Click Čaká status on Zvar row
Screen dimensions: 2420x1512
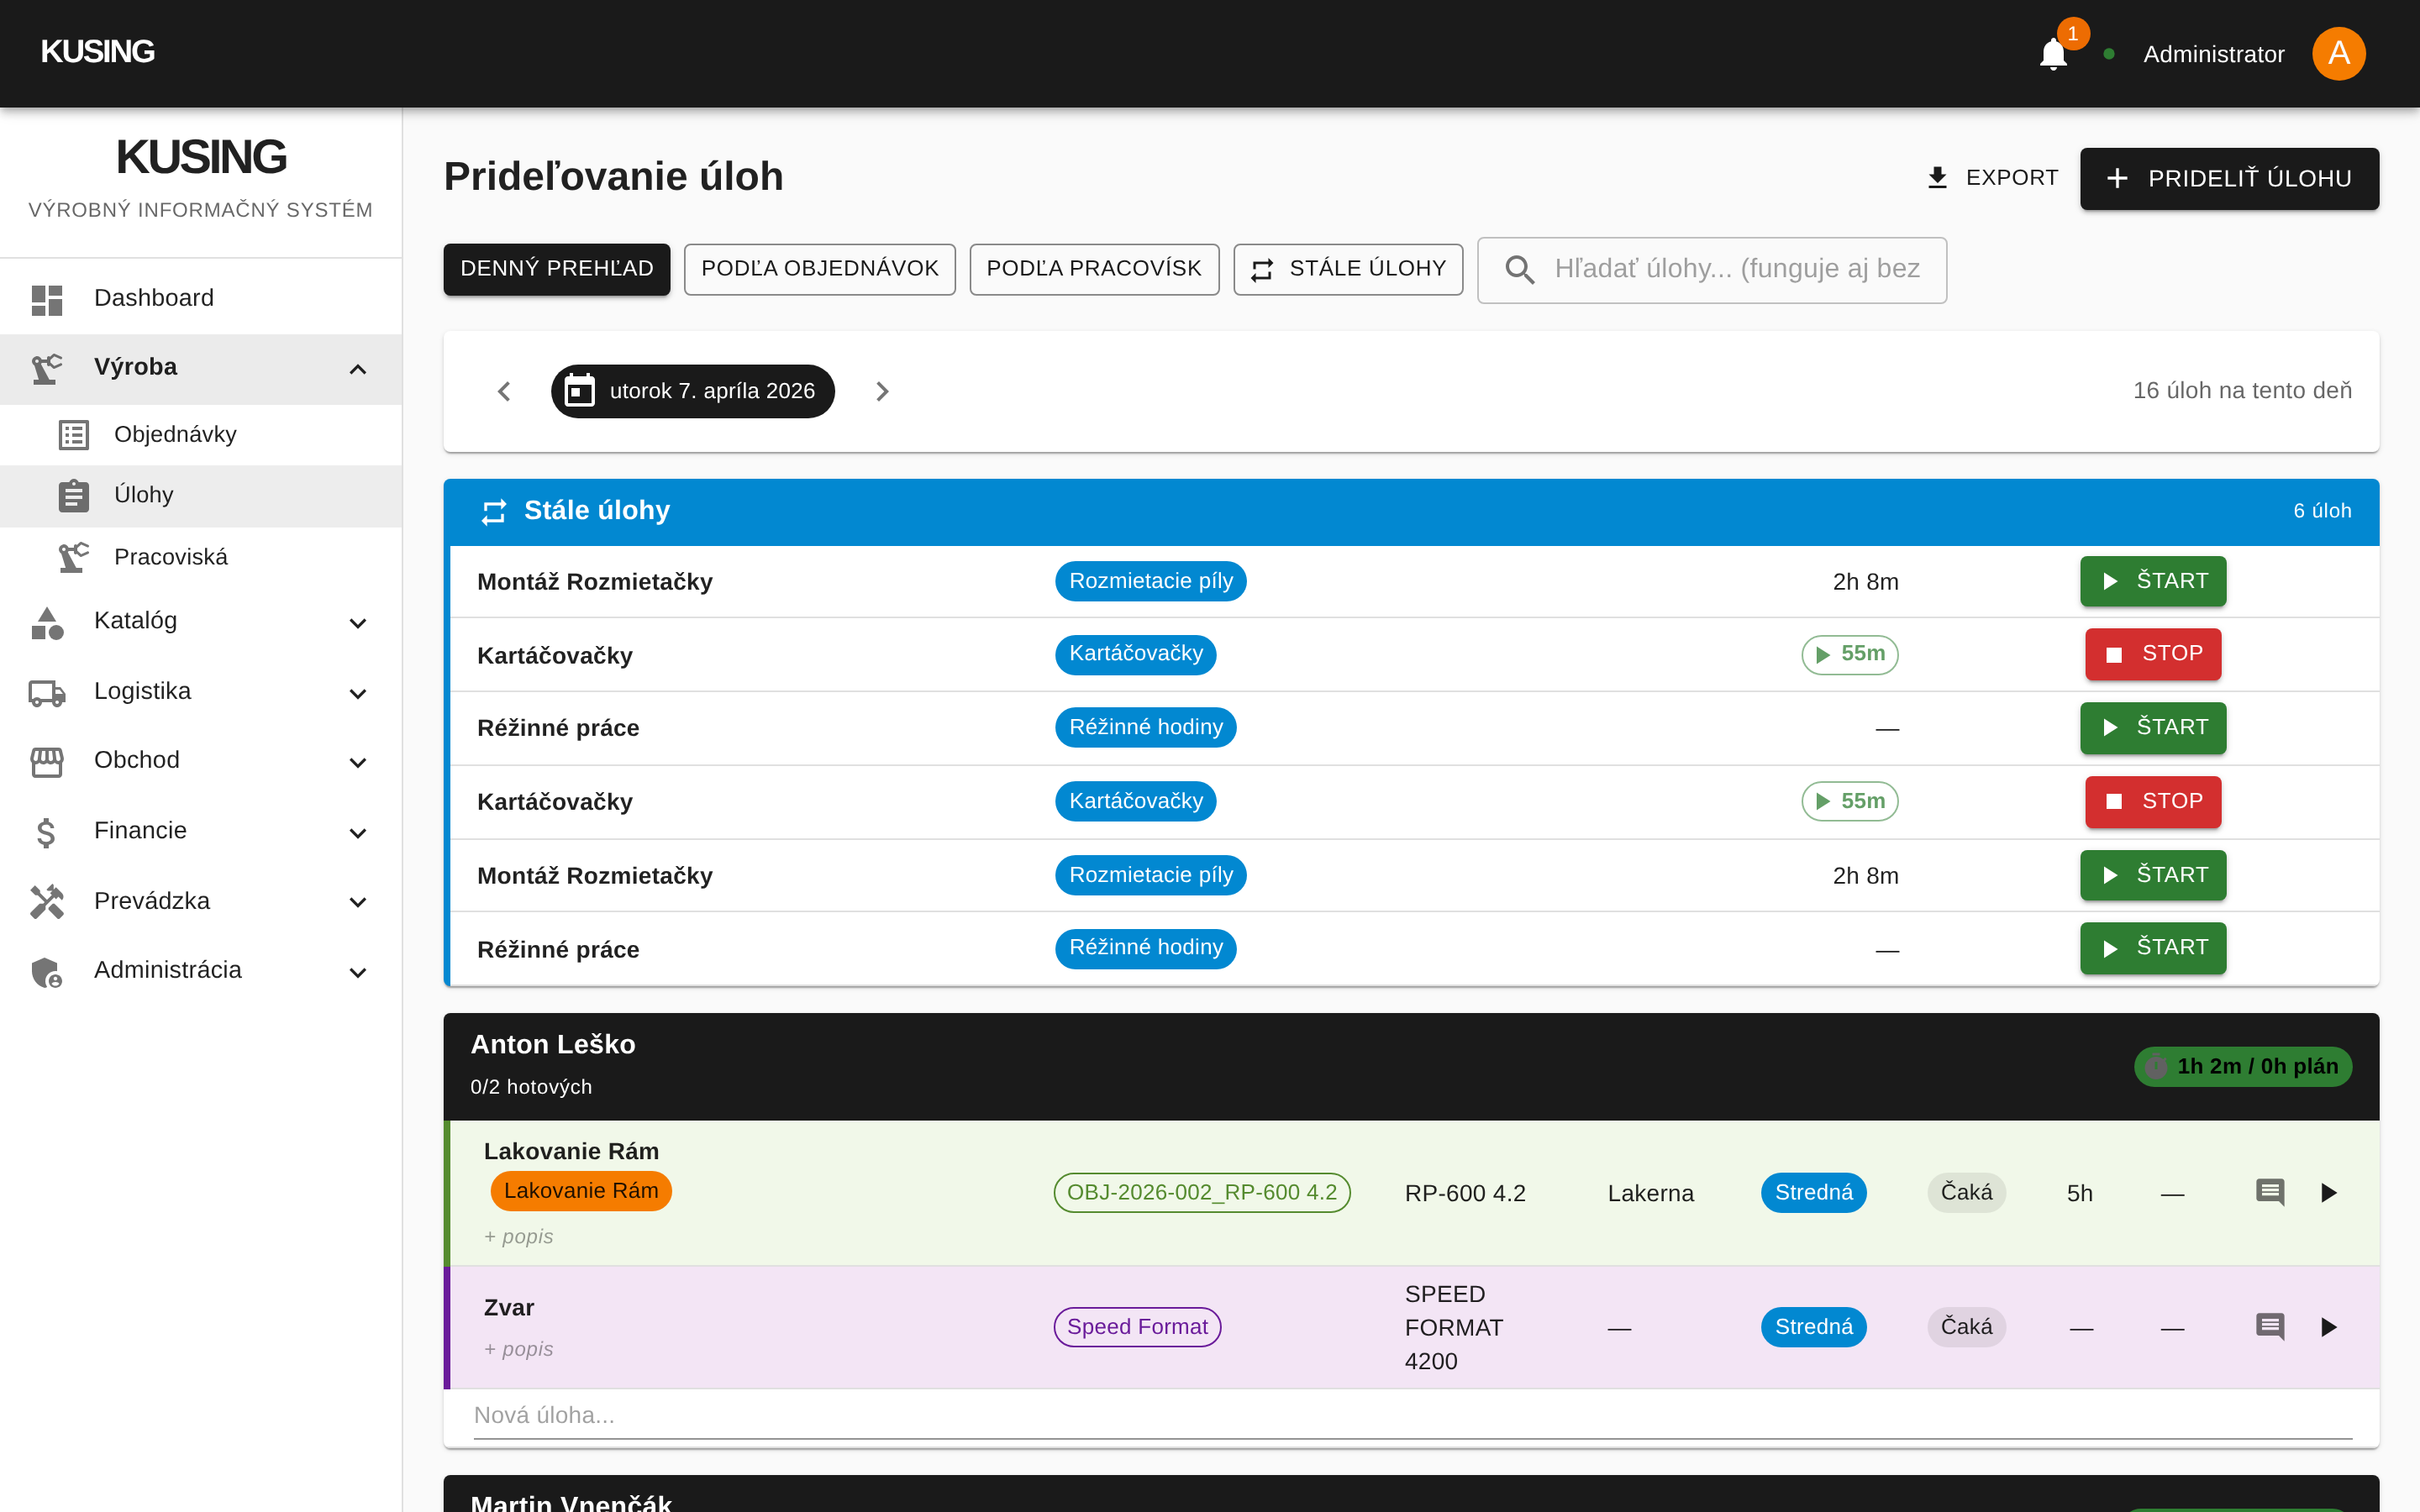1966,1327
